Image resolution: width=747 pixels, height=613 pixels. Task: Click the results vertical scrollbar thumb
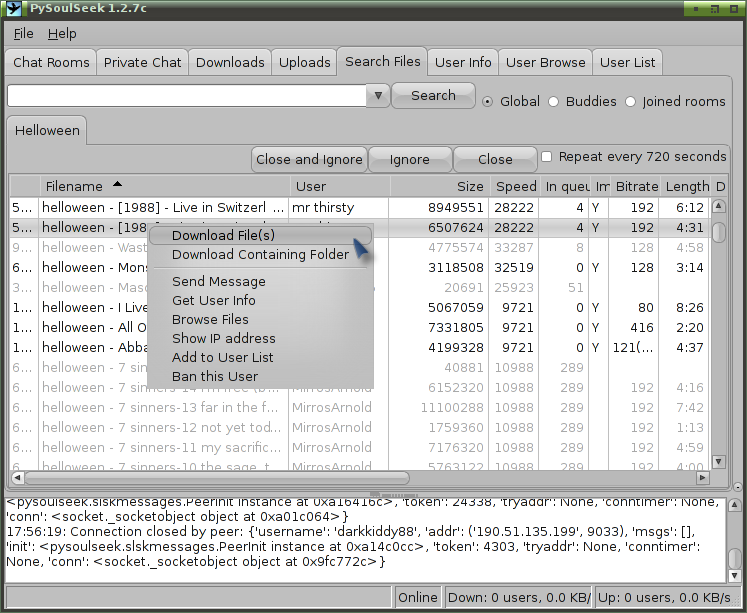[x=718, y=232]
